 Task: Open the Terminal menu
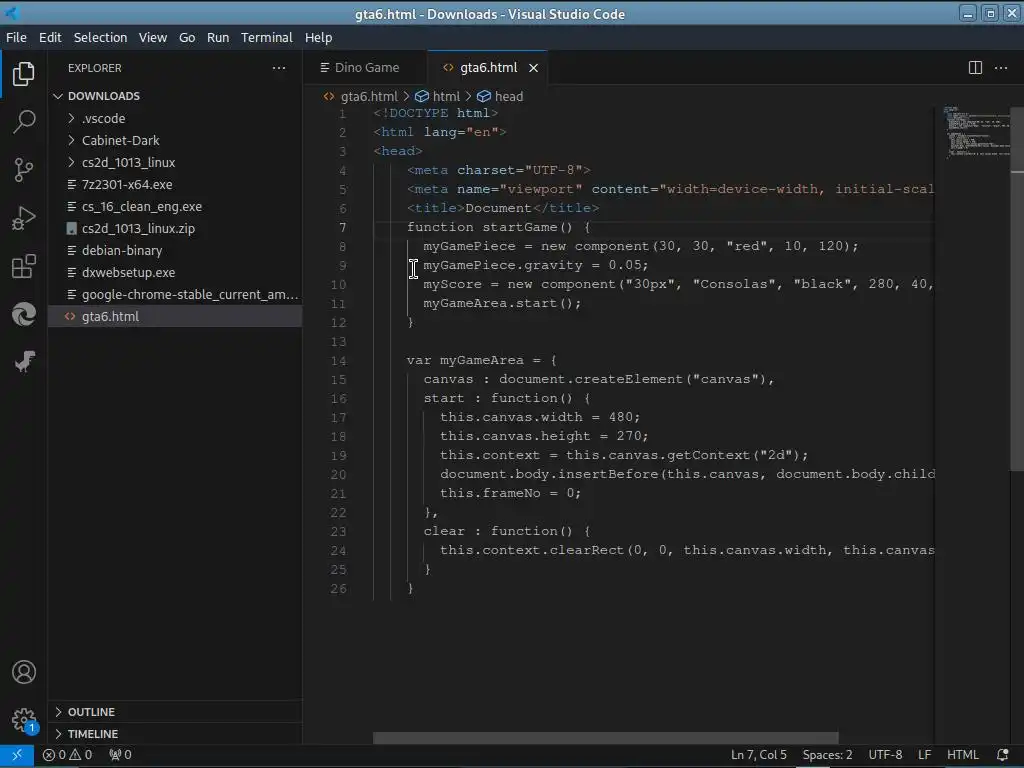click(x=266, y=37)
